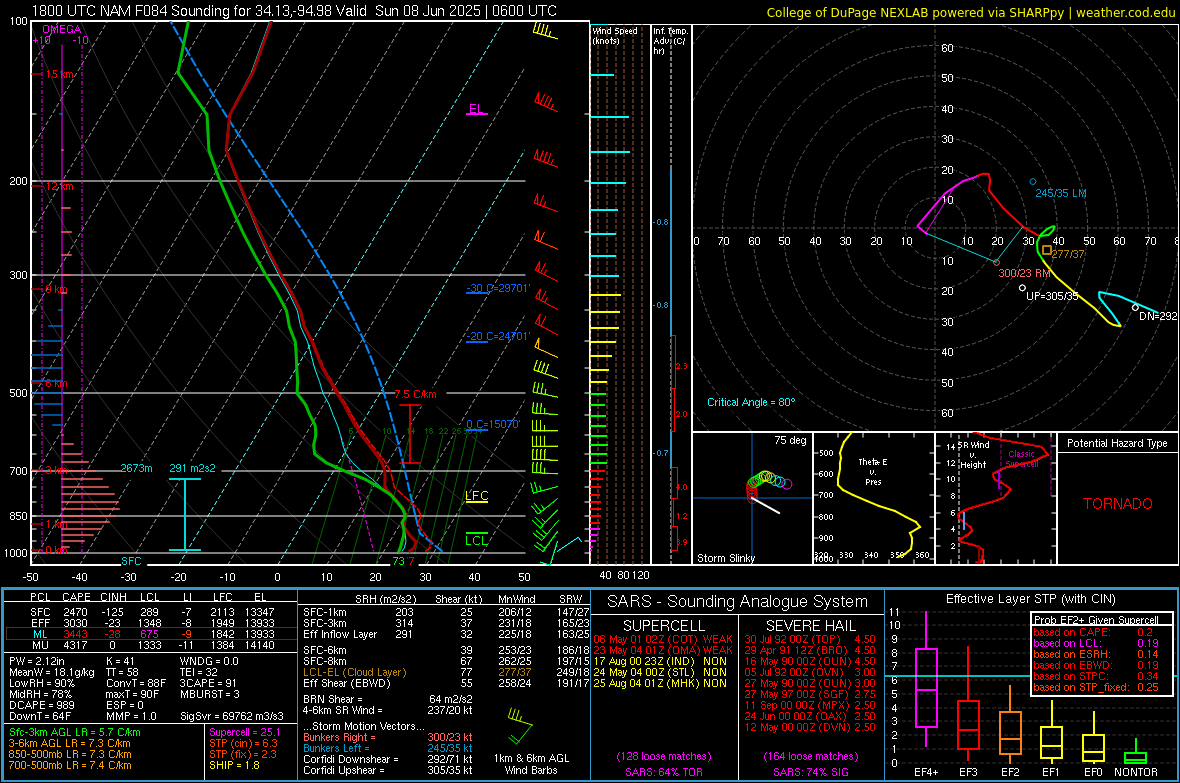Click the SR Wind v. Height inset label
1180x783 pixels.
click(973, 455)
